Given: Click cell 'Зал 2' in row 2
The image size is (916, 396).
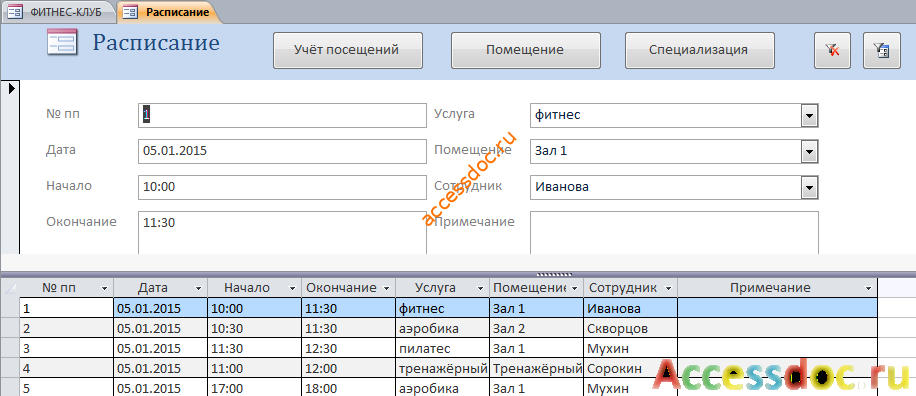Looking at the screenshot, I should pyautogui.click(x=537, y=328).
